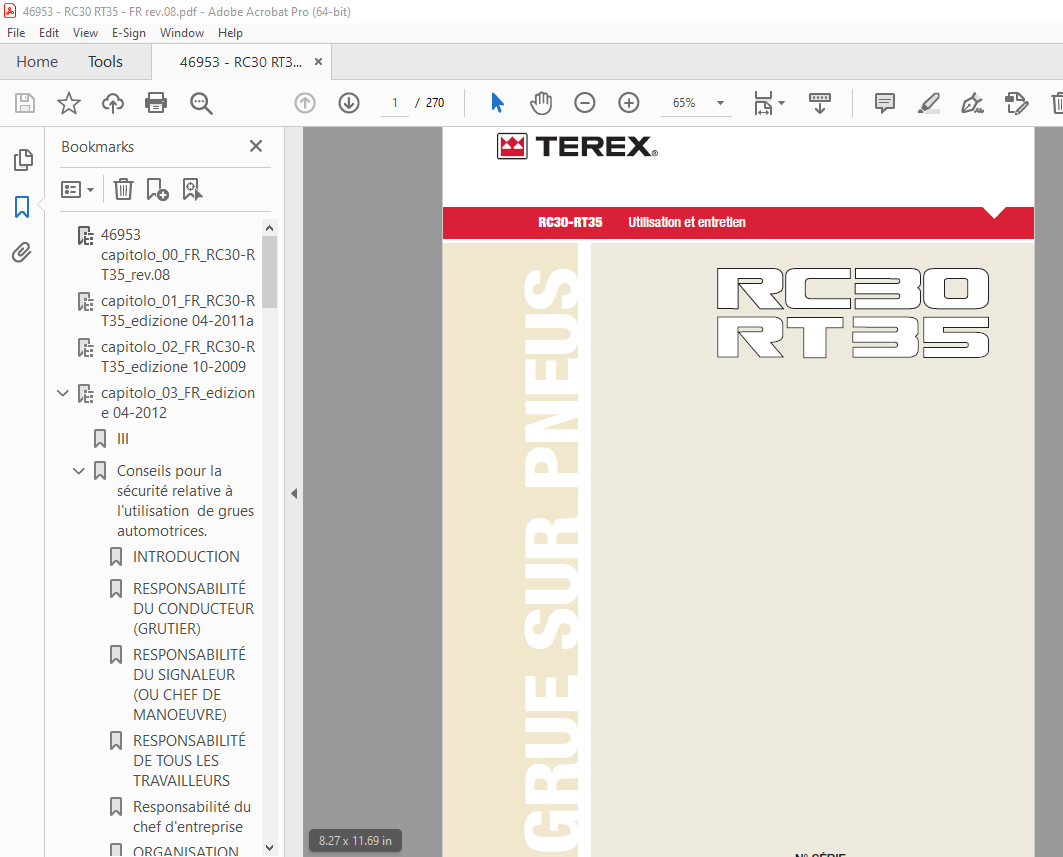This screenshot has height=857, width=1063.
Task: Open the Help menu
Action: point(230,33)
